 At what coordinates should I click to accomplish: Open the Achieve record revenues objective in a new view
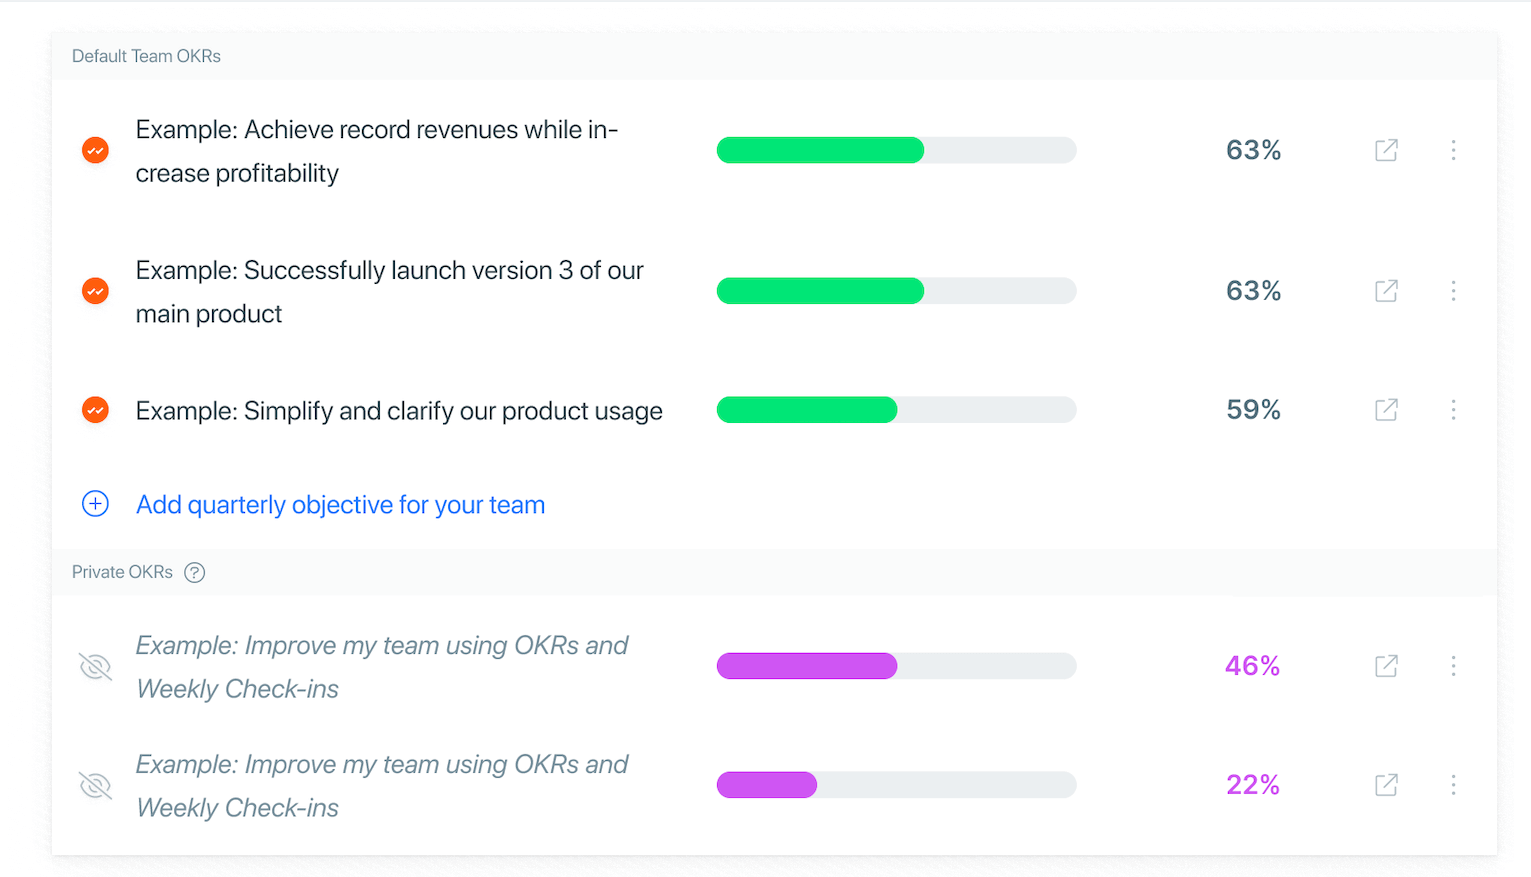tap(1386, 150)
